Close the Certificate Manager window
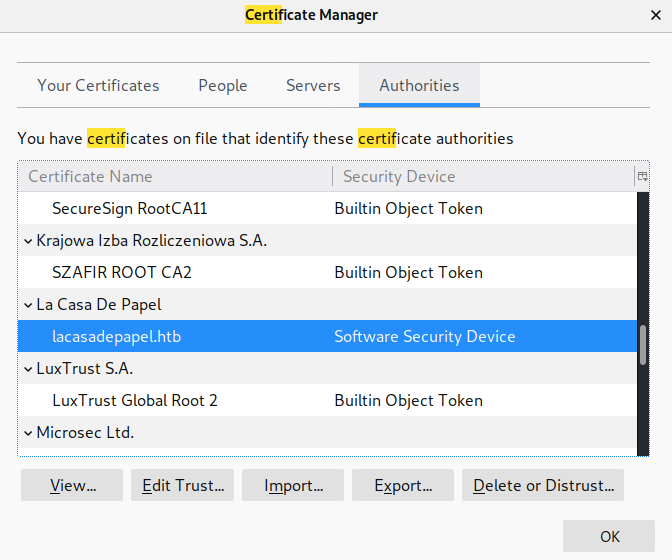Viewport: 672px width, 560px height. pos(653,15)
